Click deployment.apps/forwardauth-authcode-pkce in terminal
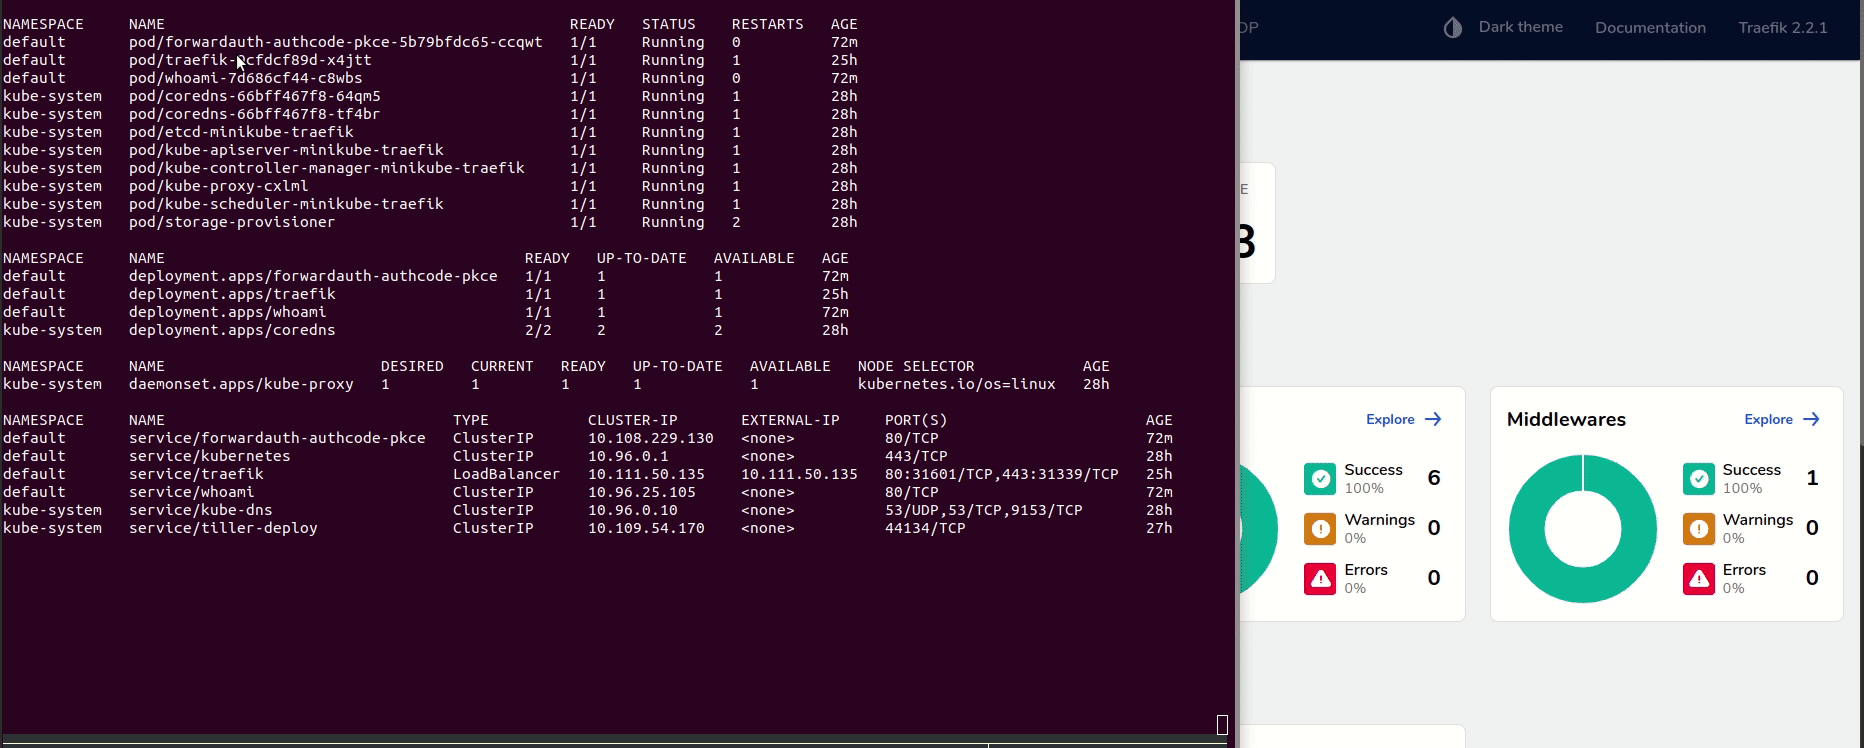The image size is (1864, 748). (x=313, y=276)
